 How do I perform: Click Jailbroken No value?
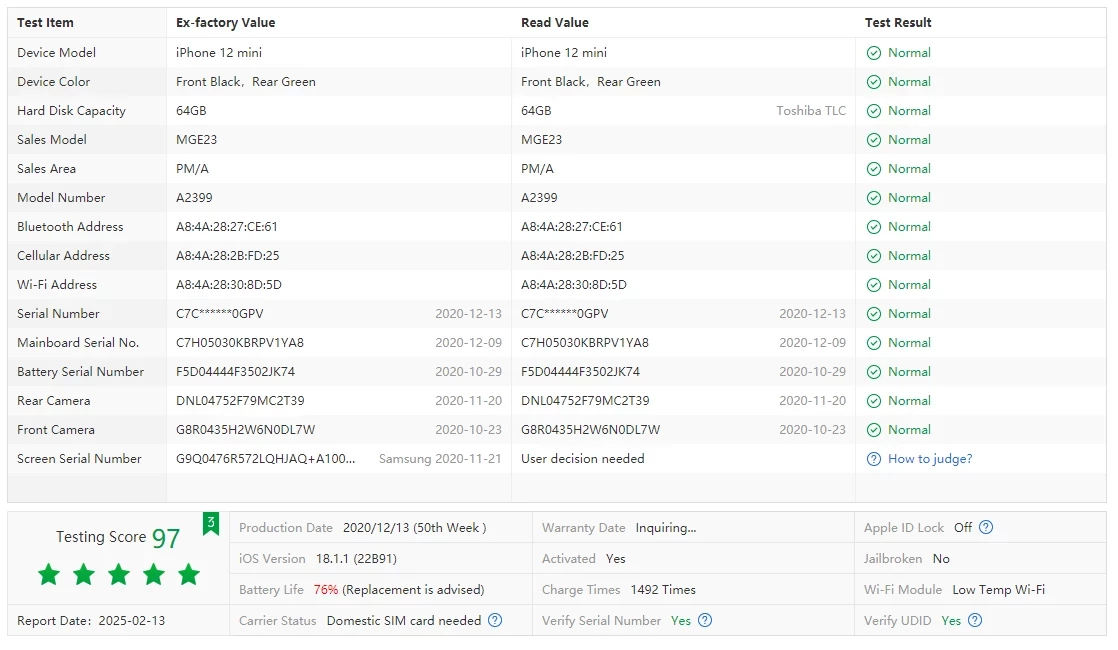click(941, 559)
